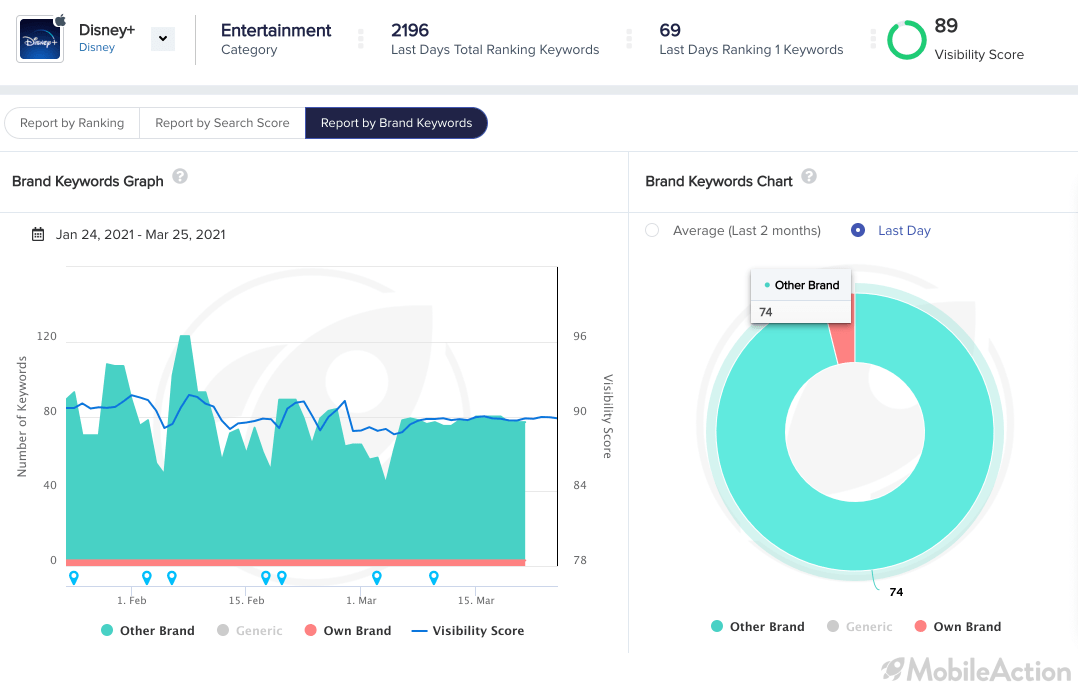Image resolution: width=1078 pixels, height=685 pixels.
Task: Click the 2196 total ranking keywords value
Action: click(x=410, y=30)
